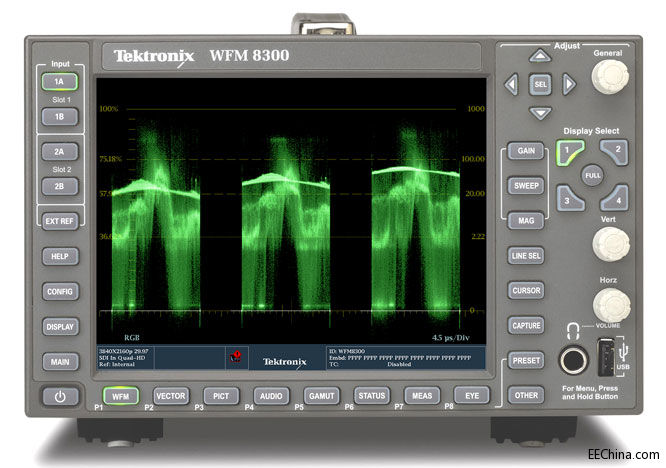Enable the CURSOR button

click(x=526, y=290)
